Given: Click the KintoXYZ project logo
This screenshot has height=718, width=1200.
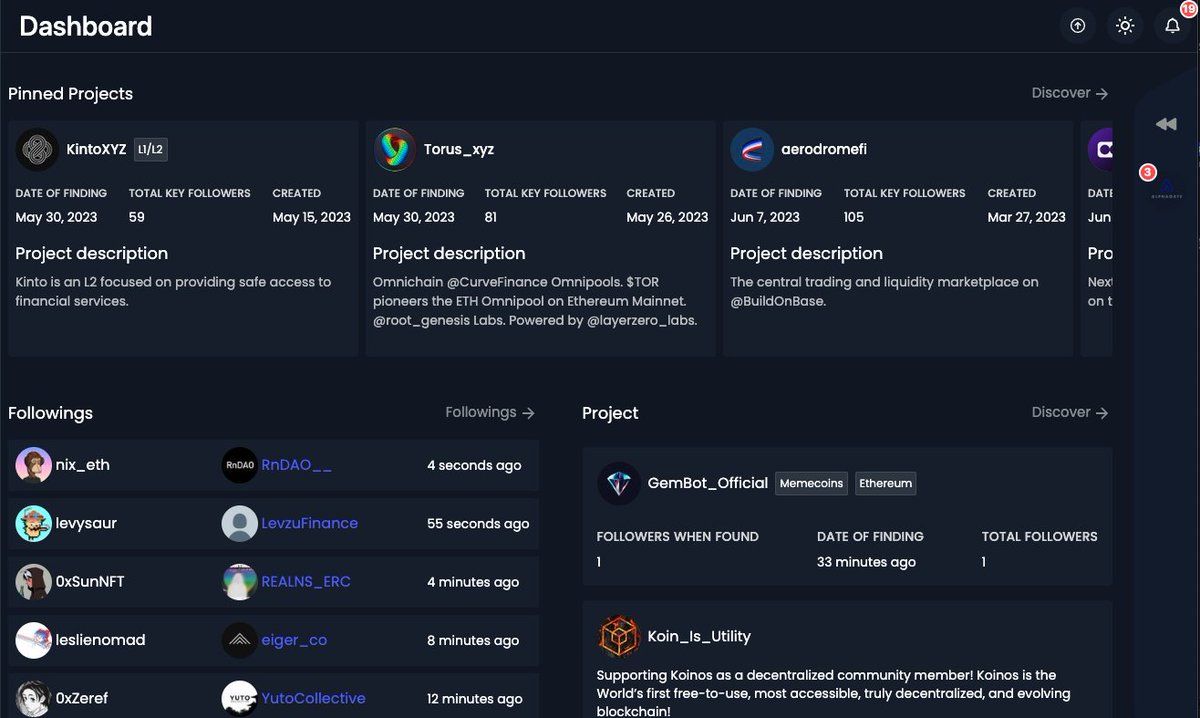Looking at the screenshot, I should point(36,148).
